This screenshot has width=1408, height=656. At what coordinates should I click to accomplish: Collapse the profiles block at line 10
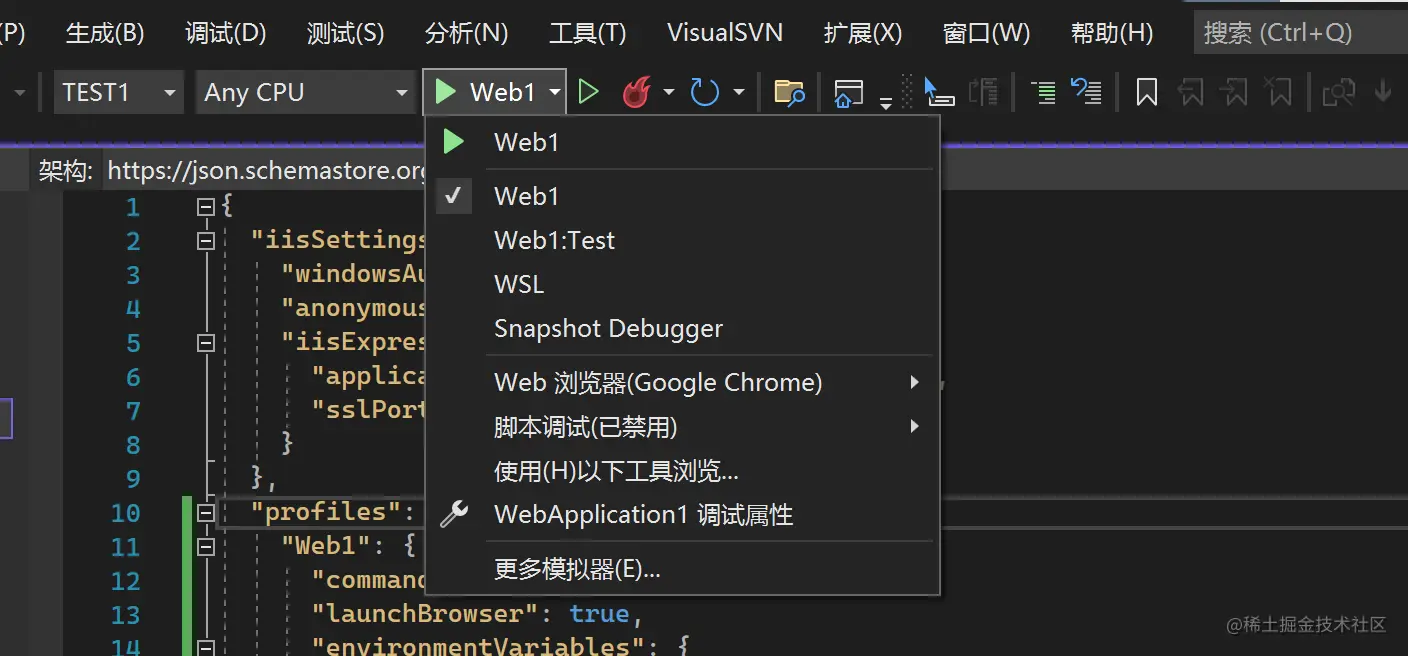click(x=206, y=513)
